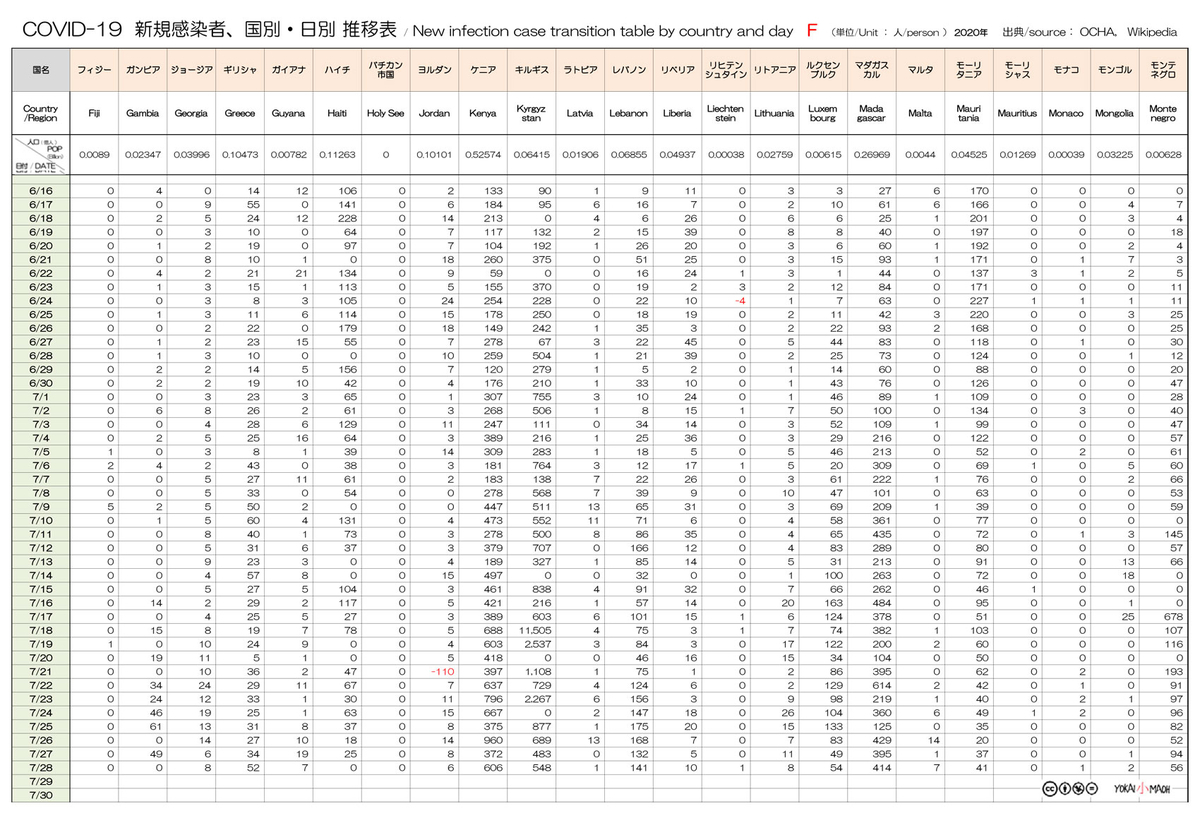
Task: Select the 'Jordan' column header
Action: pyautogui.click(x=434, y=113)
